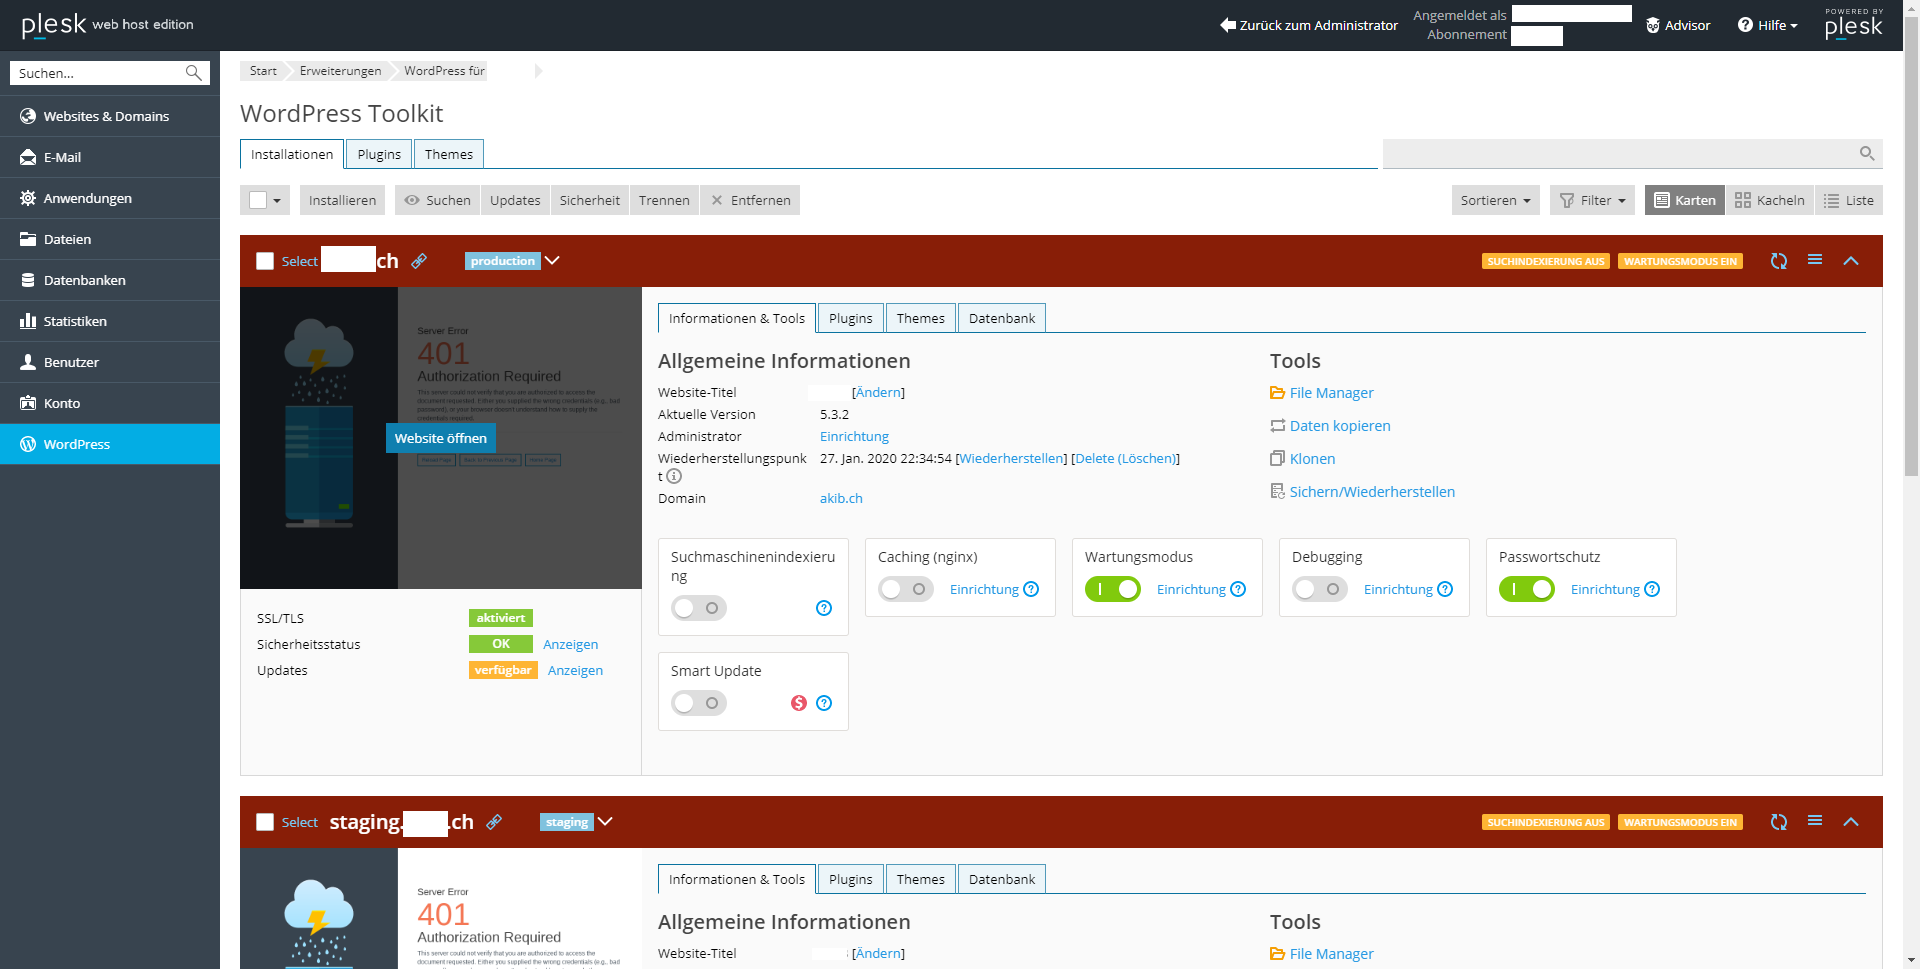Open production card Plugins tab

pos(851,318)
